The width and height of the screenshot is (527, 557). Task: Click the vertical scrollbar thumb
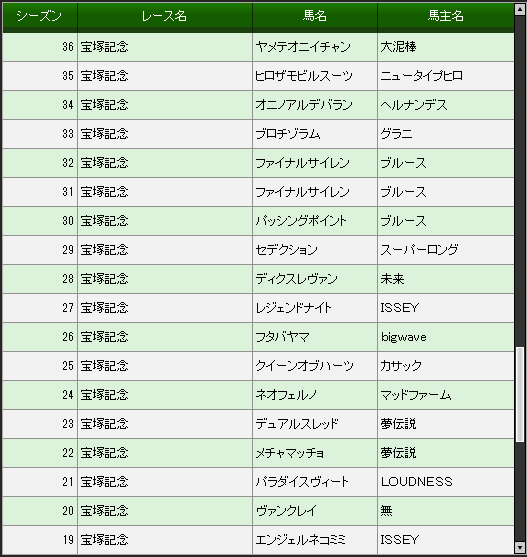point(520,394)
